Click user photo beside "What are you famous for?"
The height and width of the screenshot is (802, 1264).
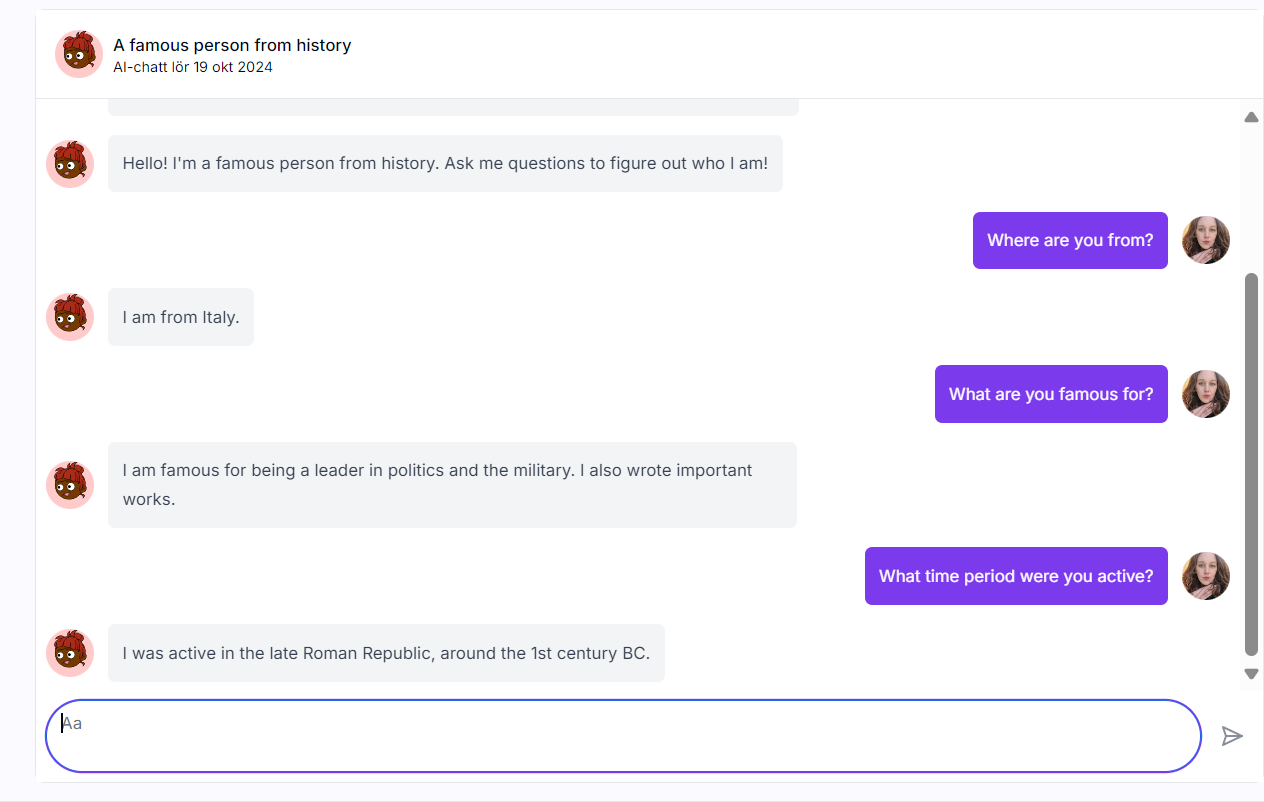pos(1205,394)
